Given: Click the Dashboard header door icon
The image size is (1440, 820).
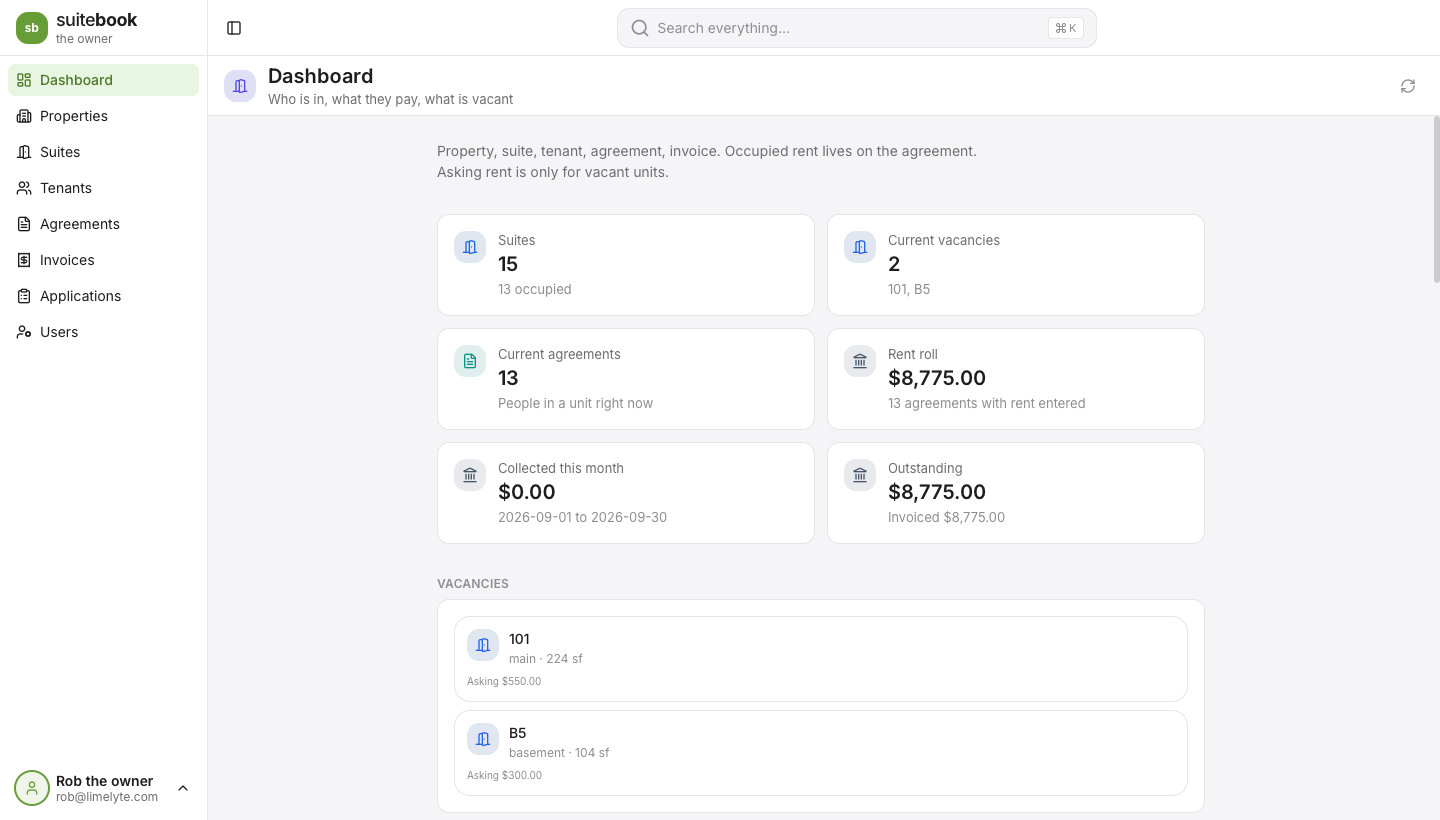Looking at the screenshot, I should 240,86.
